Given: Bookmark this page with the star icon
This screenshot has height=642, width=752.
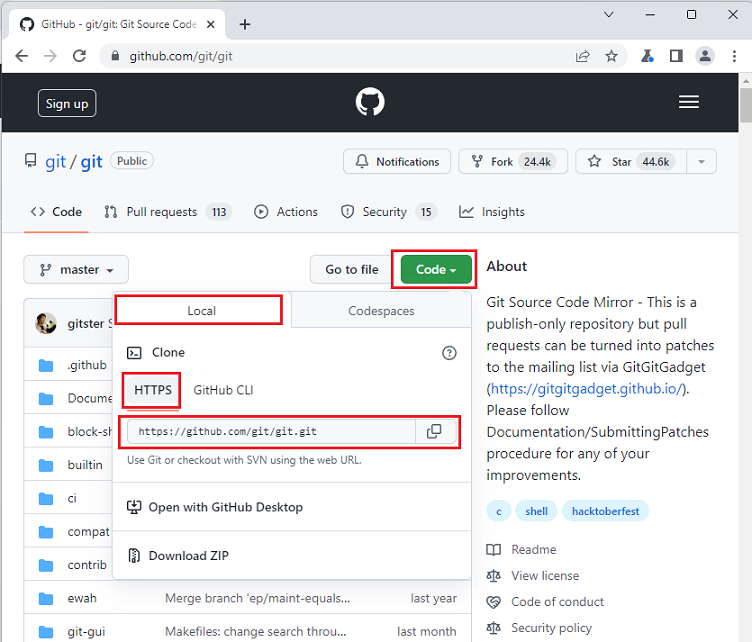Looking at the screenshot, I should 611,56.
